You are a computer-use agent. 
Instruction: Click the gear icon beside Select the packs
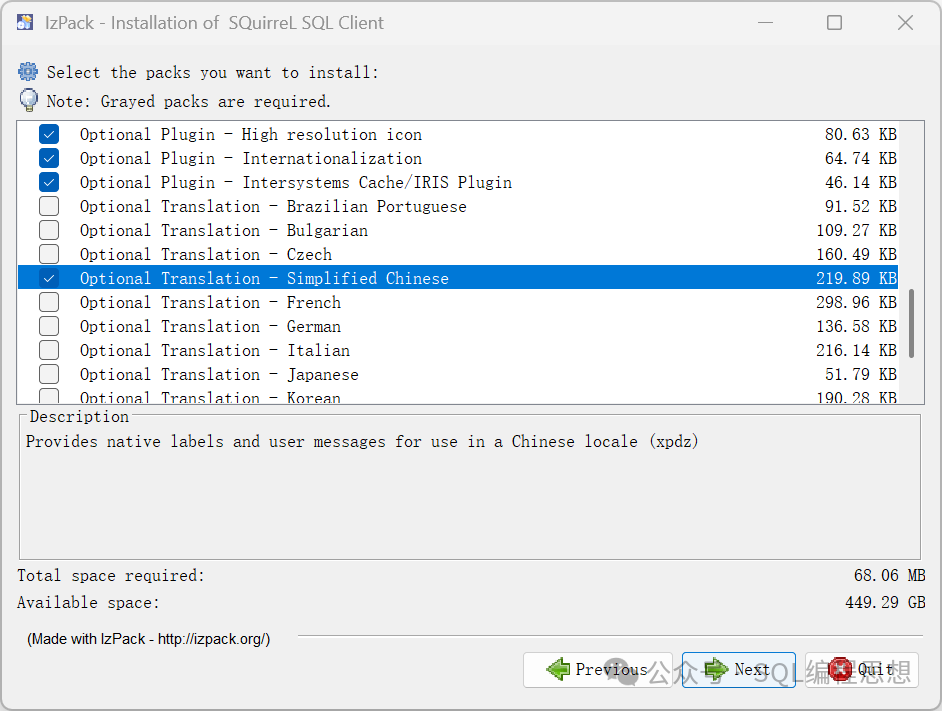point(28,72)
